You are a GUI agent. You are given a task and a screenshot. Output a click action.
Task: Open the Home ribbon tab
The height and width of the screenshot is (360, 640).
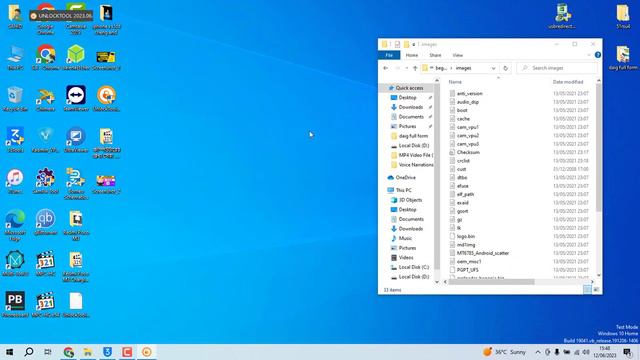click(412, 55)
